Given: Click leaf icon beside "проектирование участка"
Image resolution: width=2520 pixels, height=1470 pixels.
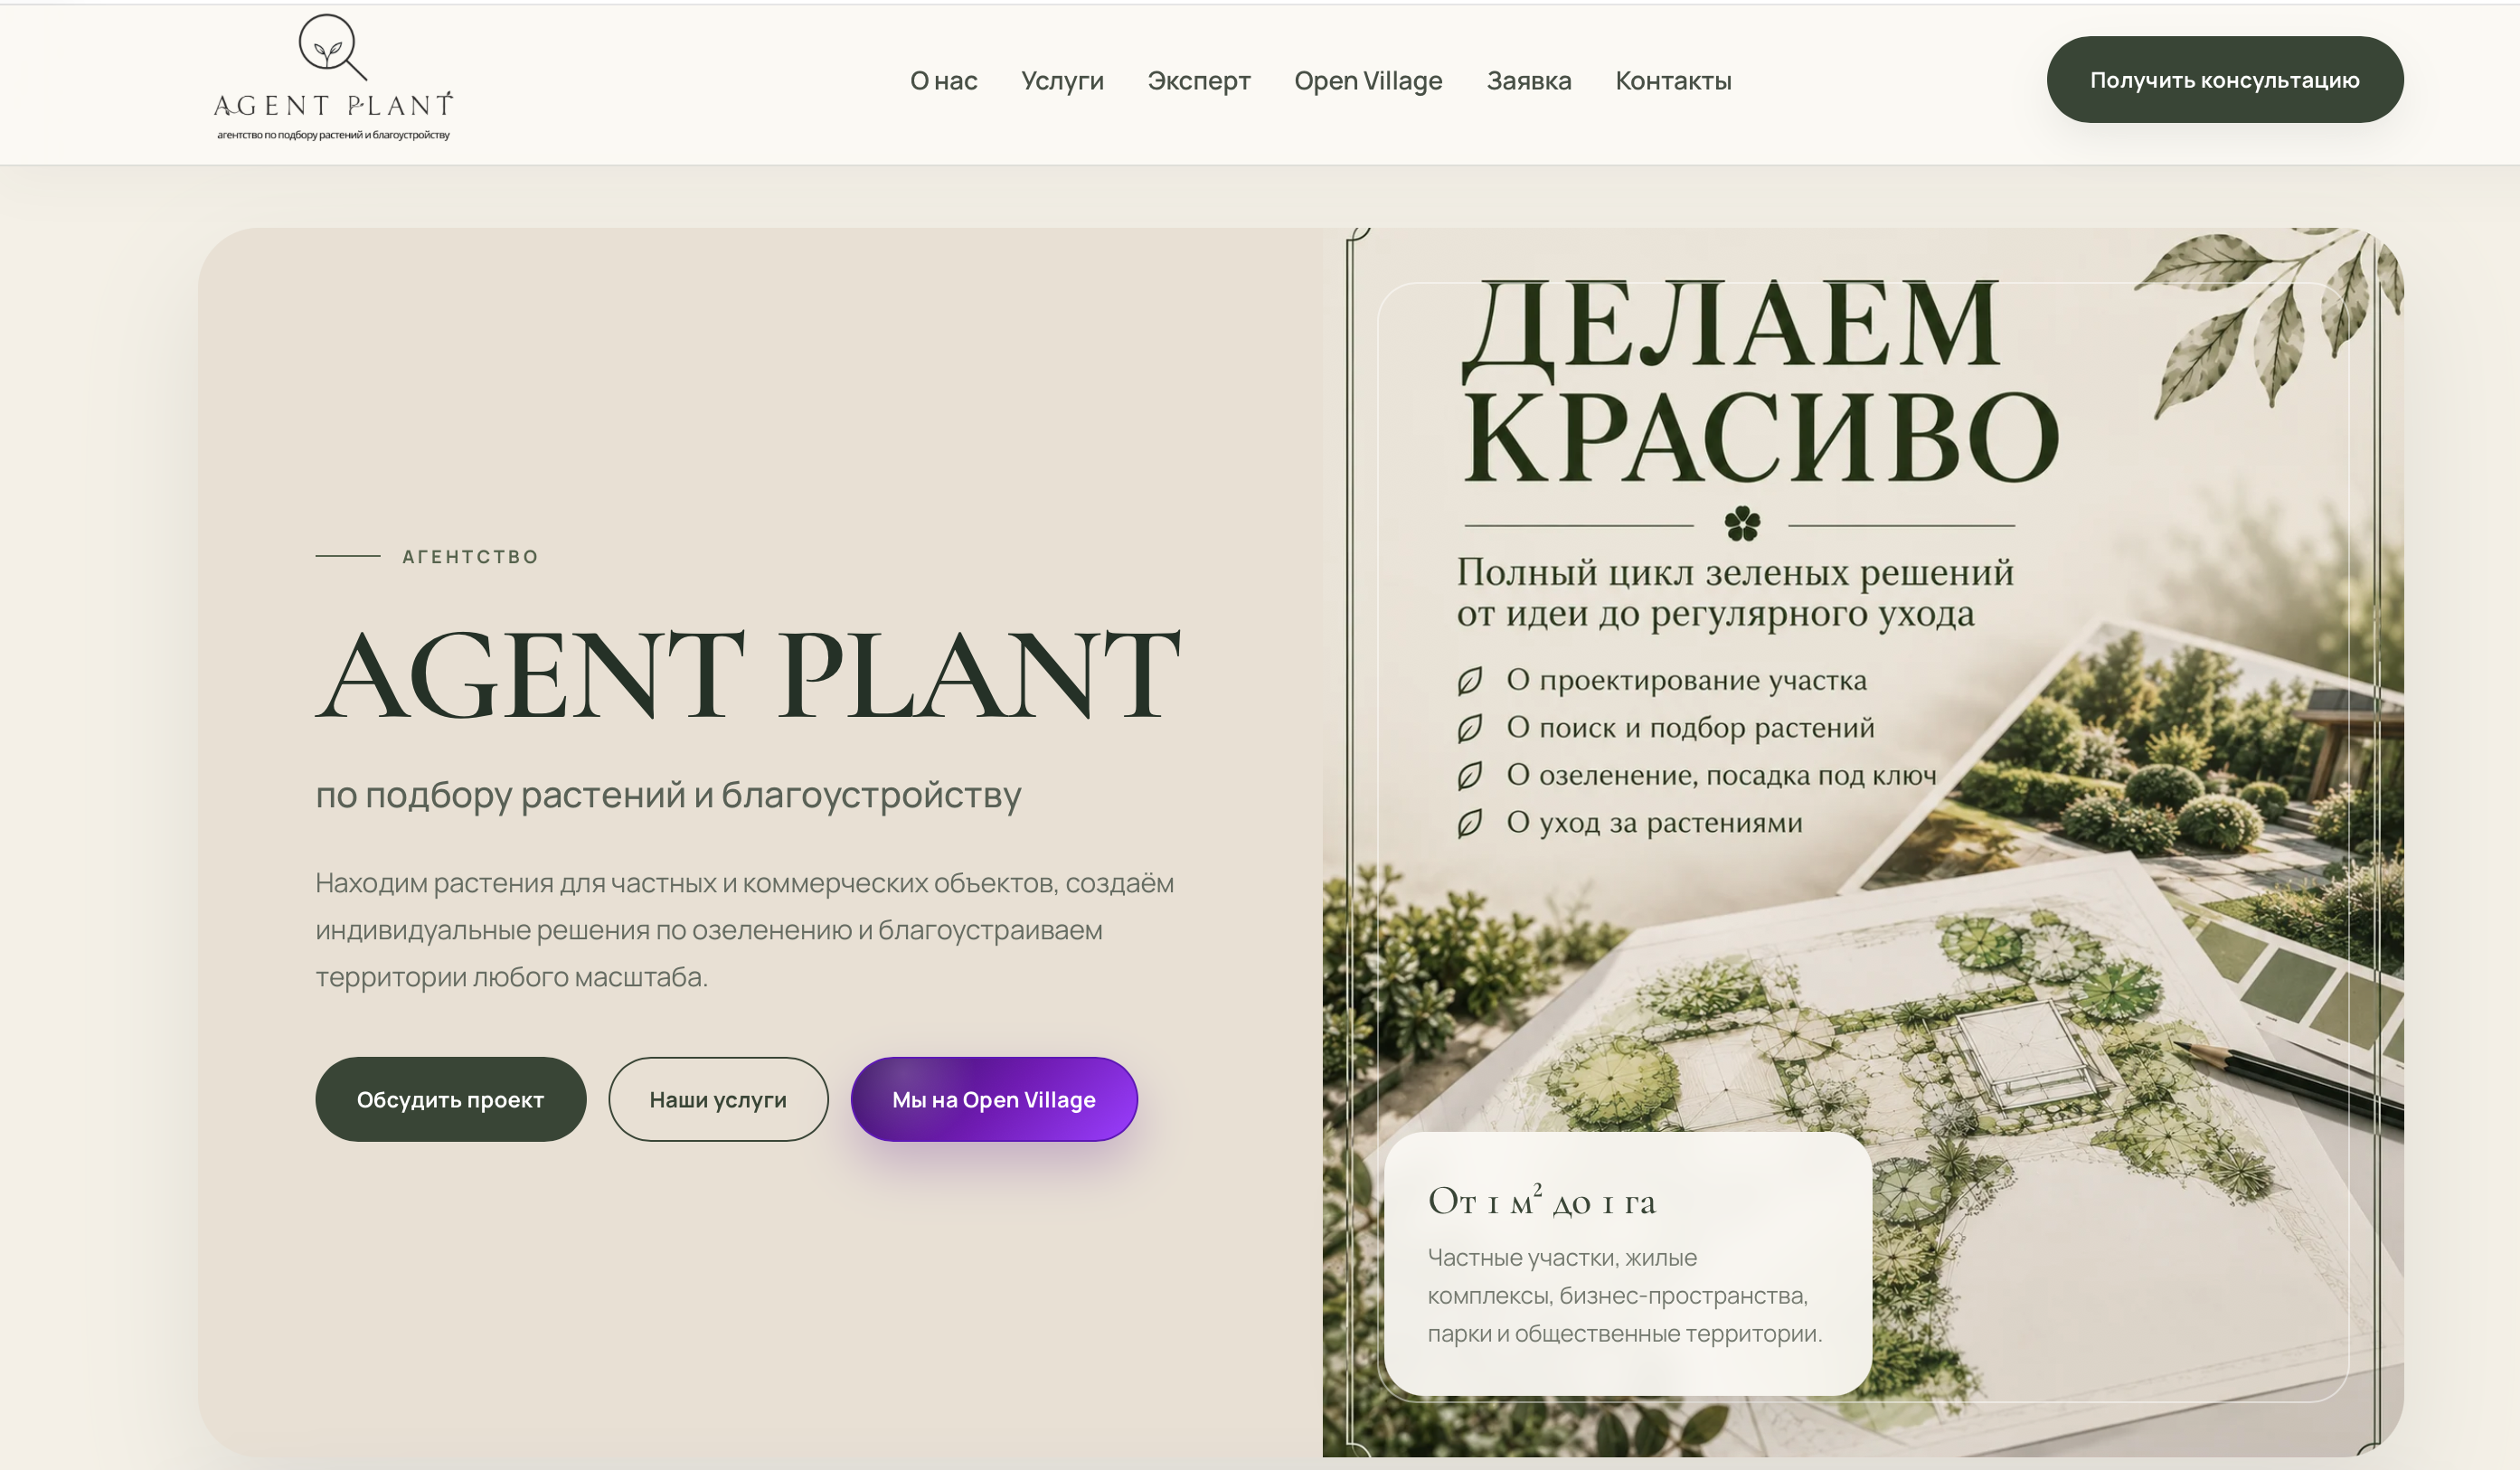Looking at the screenshot, I should tap(1469, 681).
